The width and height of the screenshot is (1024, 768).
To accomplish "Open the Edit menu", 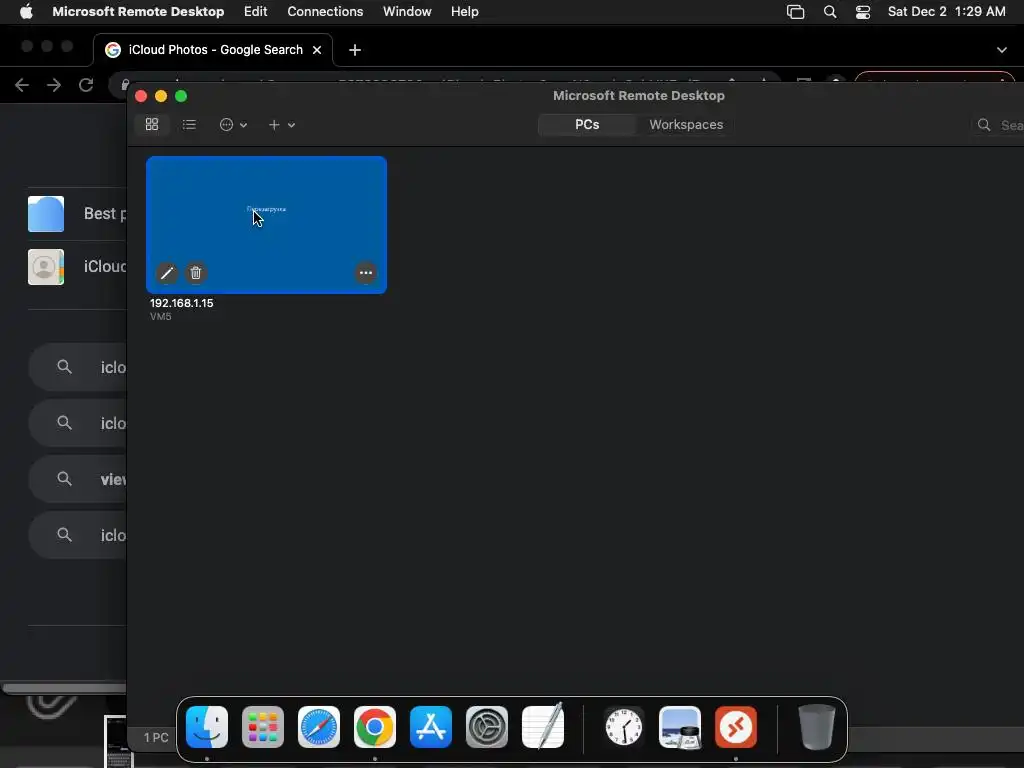I will click(255, 12).
